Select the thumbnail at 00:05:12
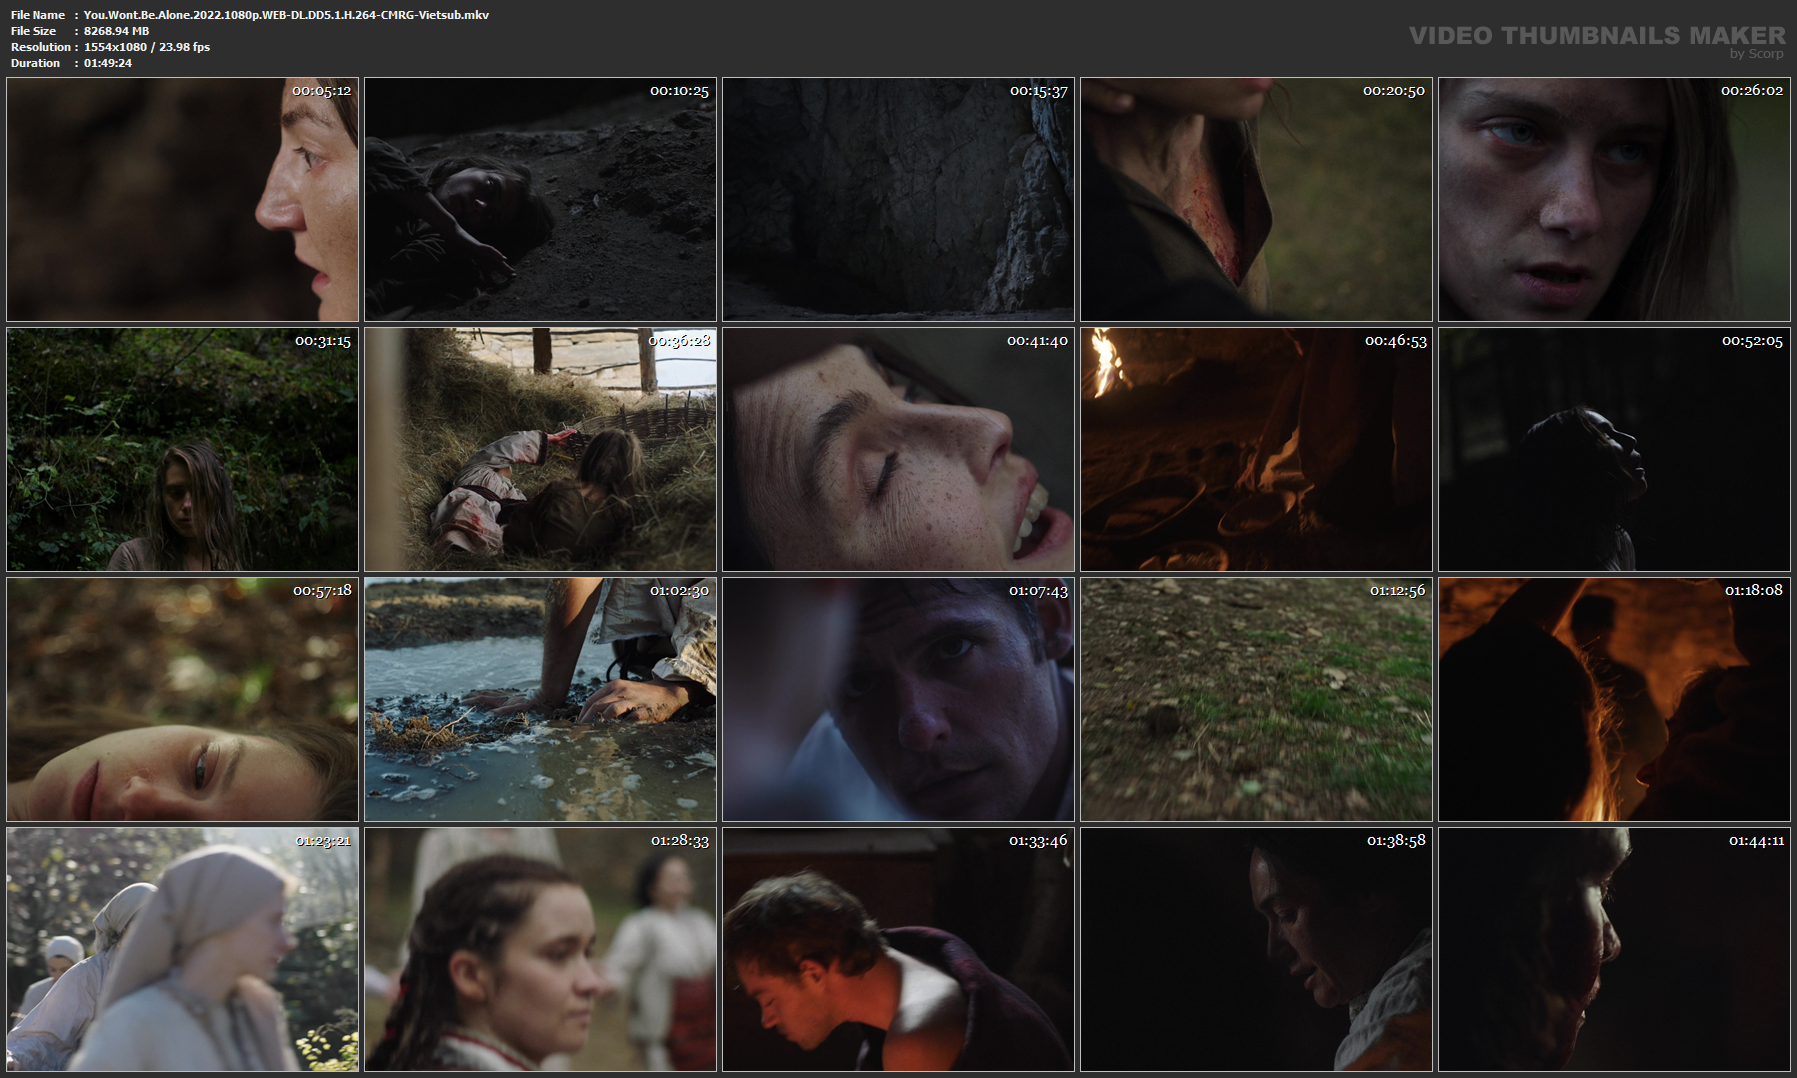This screenshot has width=1797, height=1078. point(182,199)
